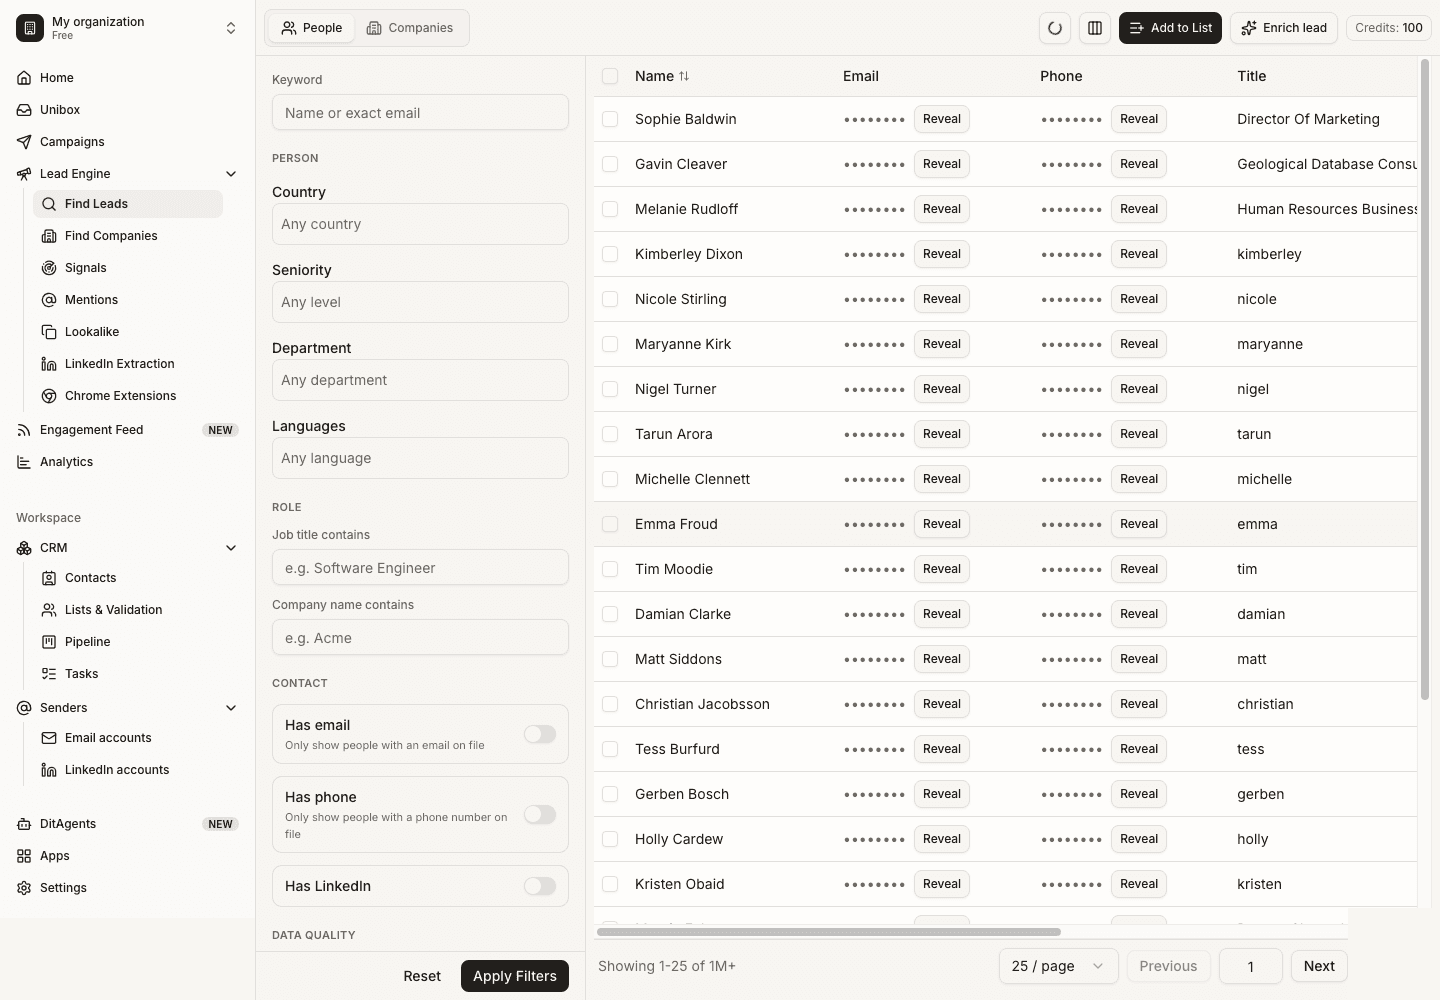Select Find Leads menu item

128,204
